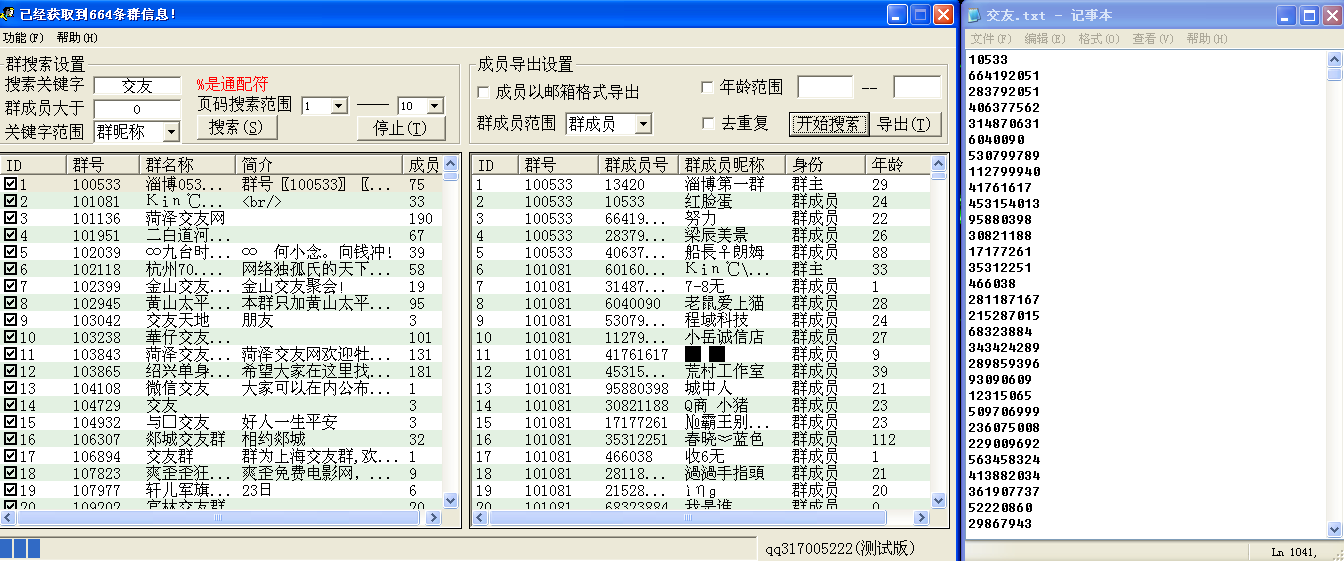Image resolution: width=1344 pixels, height=561 pixels.
Task: Click the Notepad vertical scrollbar down arrow
Action: [x=1334, y=529]
